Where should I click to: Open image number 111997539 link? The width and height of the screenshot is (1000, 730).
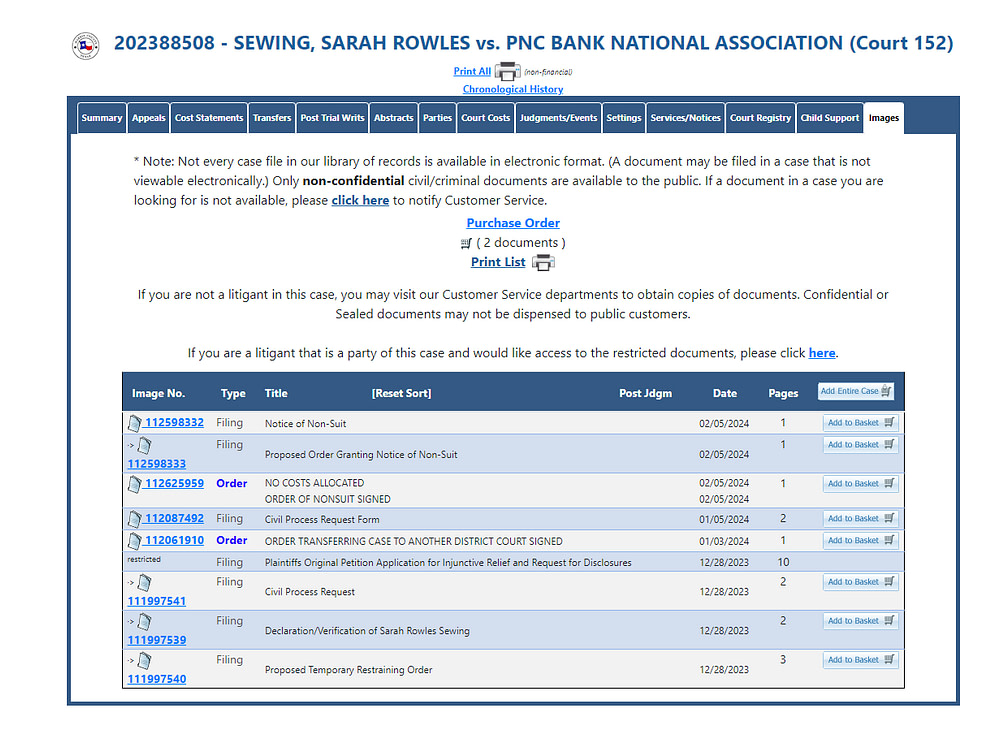point(157,640)
